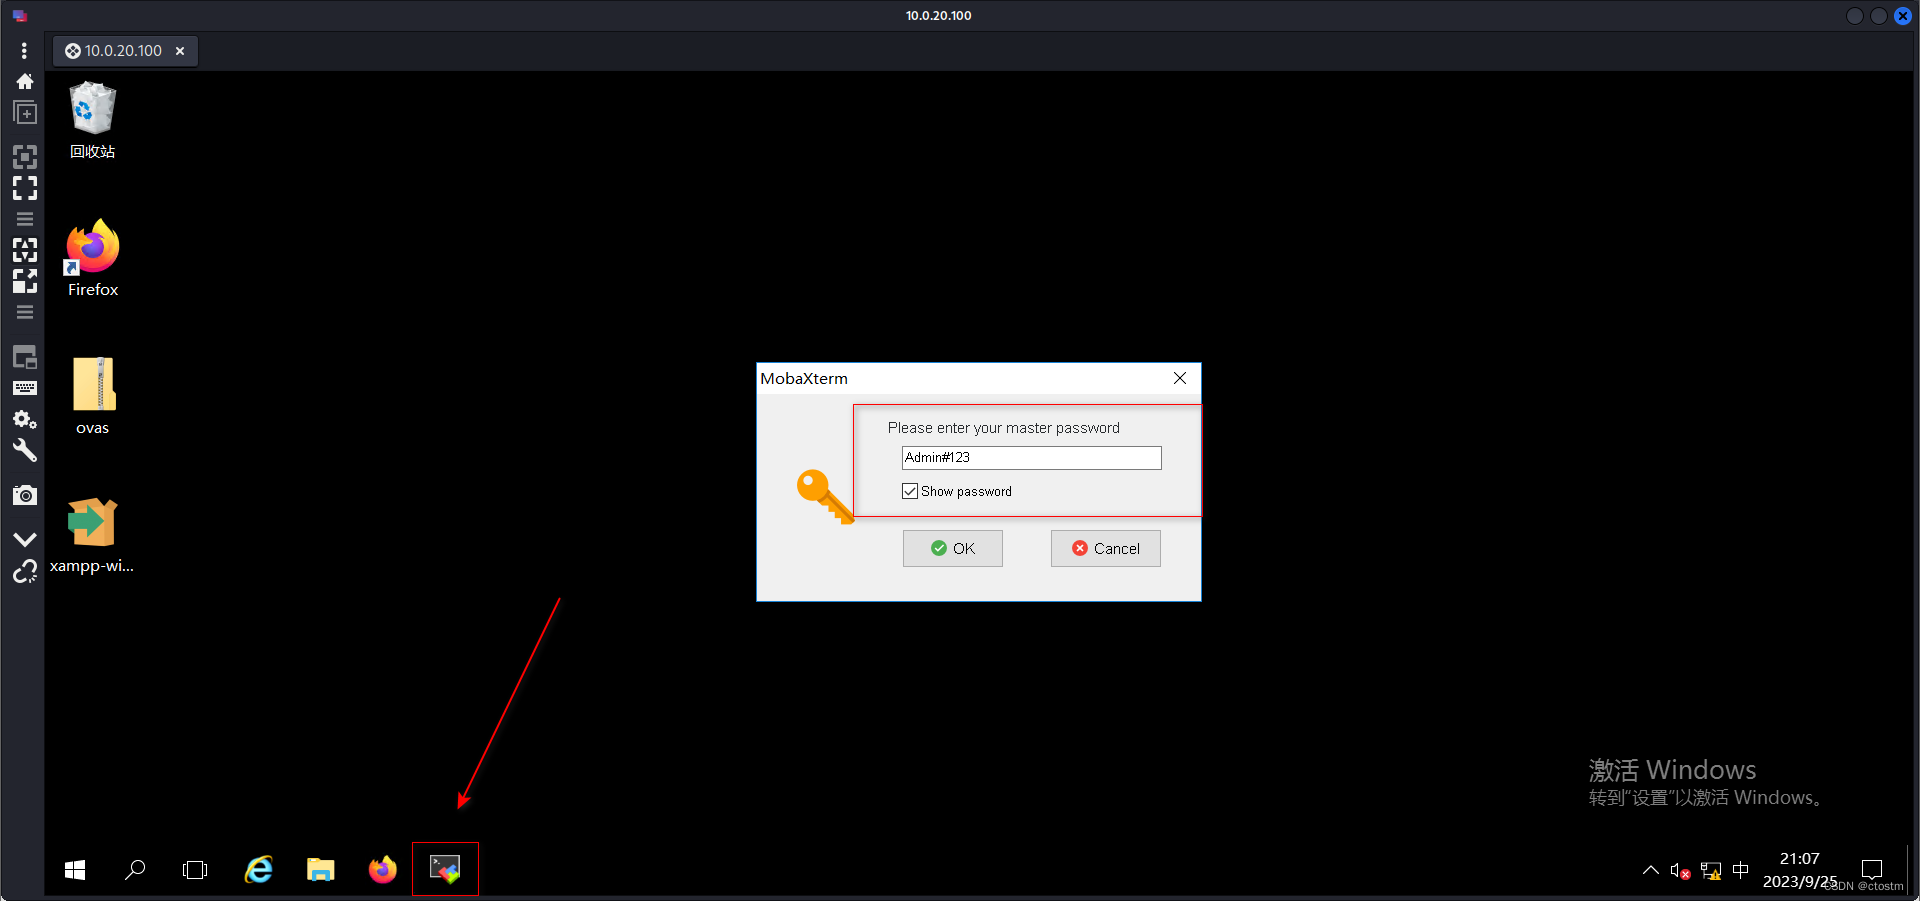The width and height of the screenshot is (1920, 901).
Task: Select the Firefox desktop shortcut
Action: (x=92, y=259)
